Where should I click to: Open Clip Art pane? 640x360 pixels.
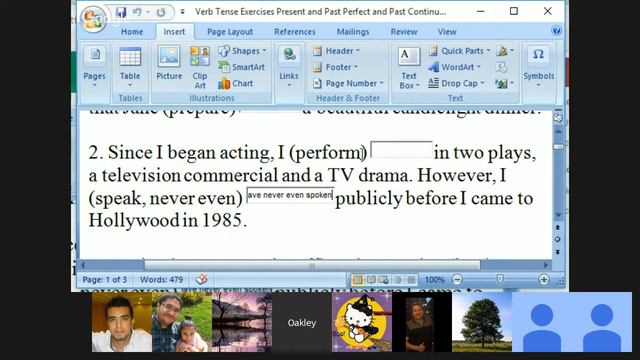(x=200, y=67)
